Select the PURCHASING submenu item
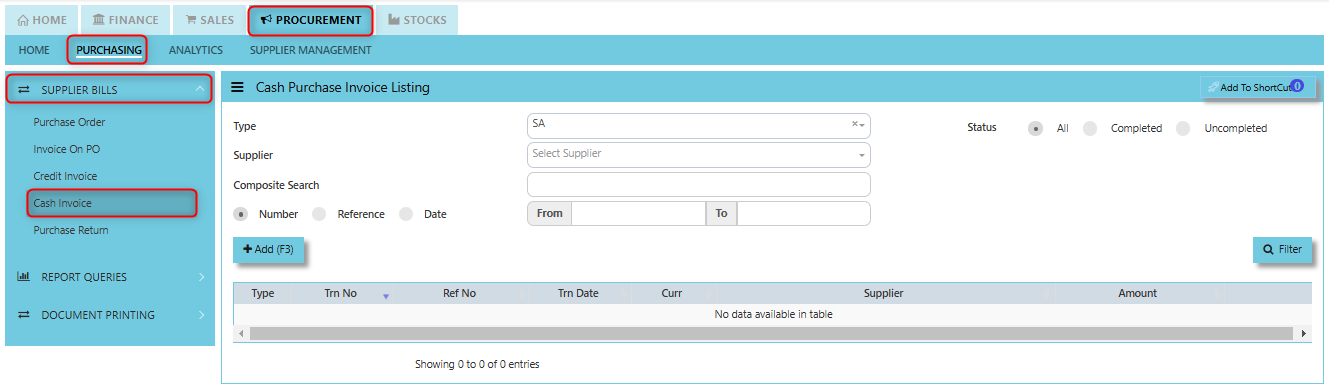Image resolution: width=1329 pixels, height=390 pixels. pos(108,50)
